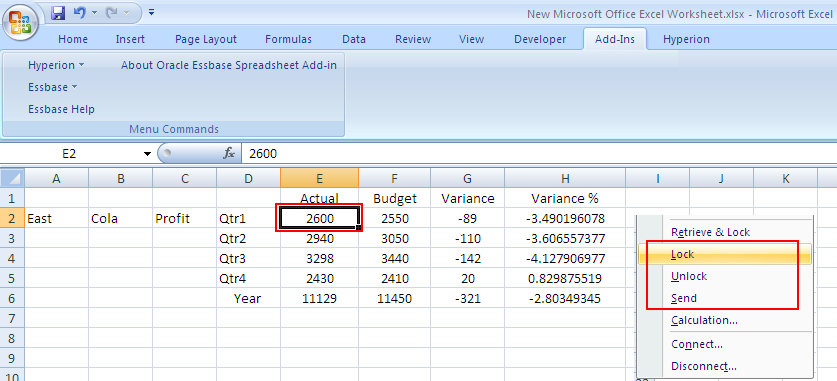Open Essbase Help
Viewport: 837px width, 381px height.
[x=61, y=109]
